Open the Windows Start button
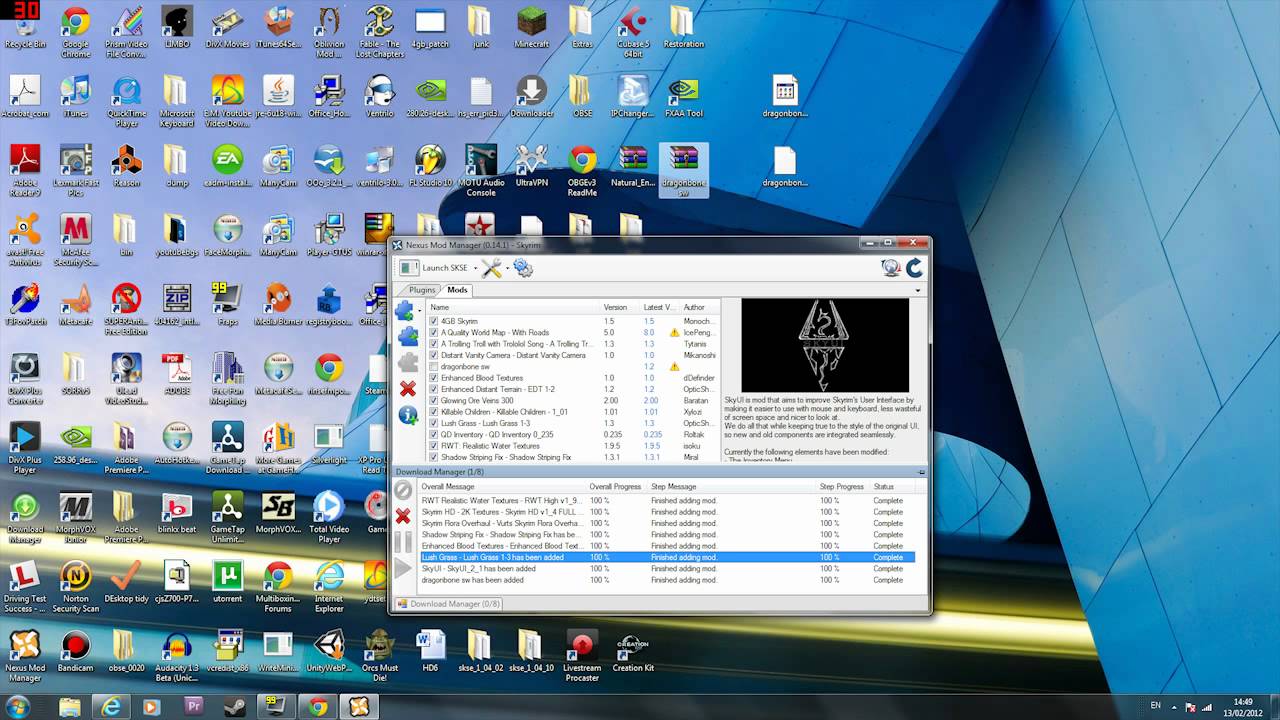The image size is (1280, 720). pyautogui.click(x=18, y=707)
